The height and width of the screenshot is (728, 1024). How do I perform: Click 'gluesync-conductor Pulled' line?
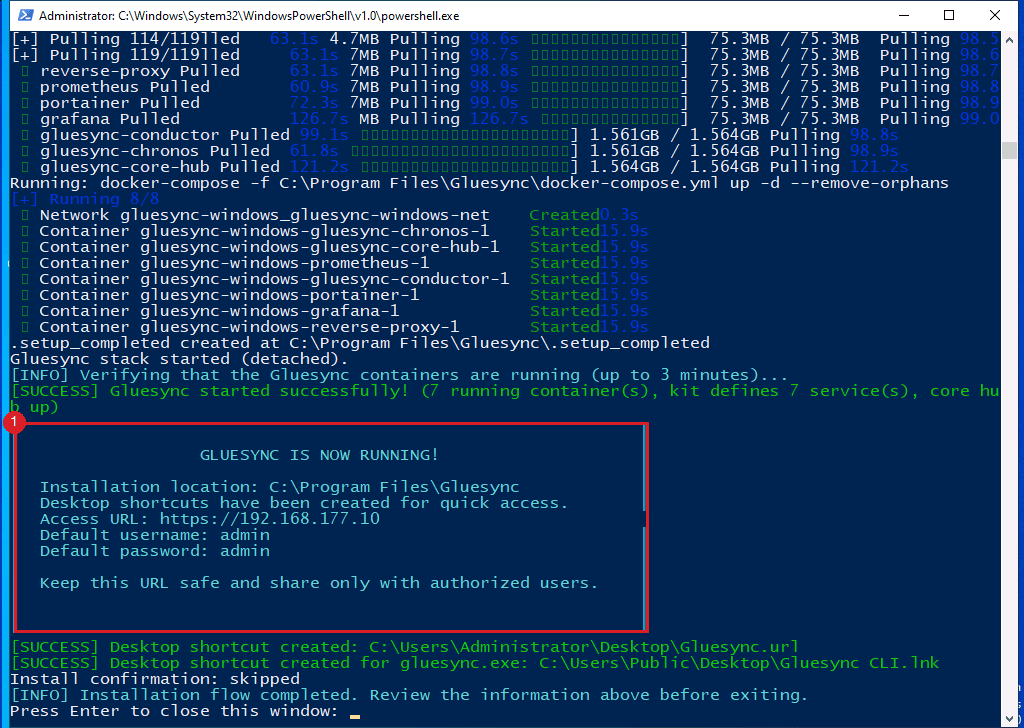pyautogui.click(x=459, y=135)
